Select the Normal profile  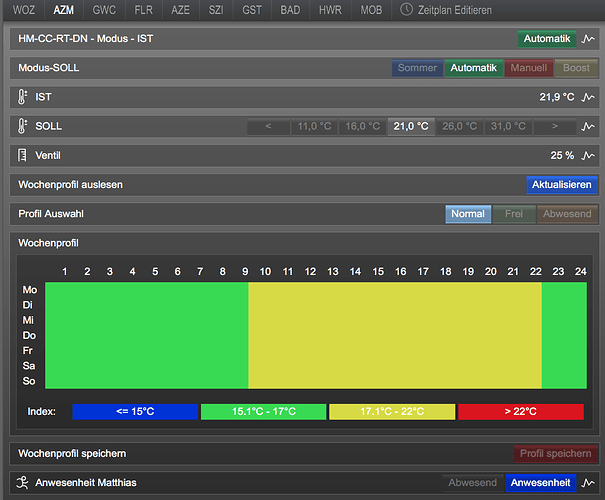coord(468,214)
